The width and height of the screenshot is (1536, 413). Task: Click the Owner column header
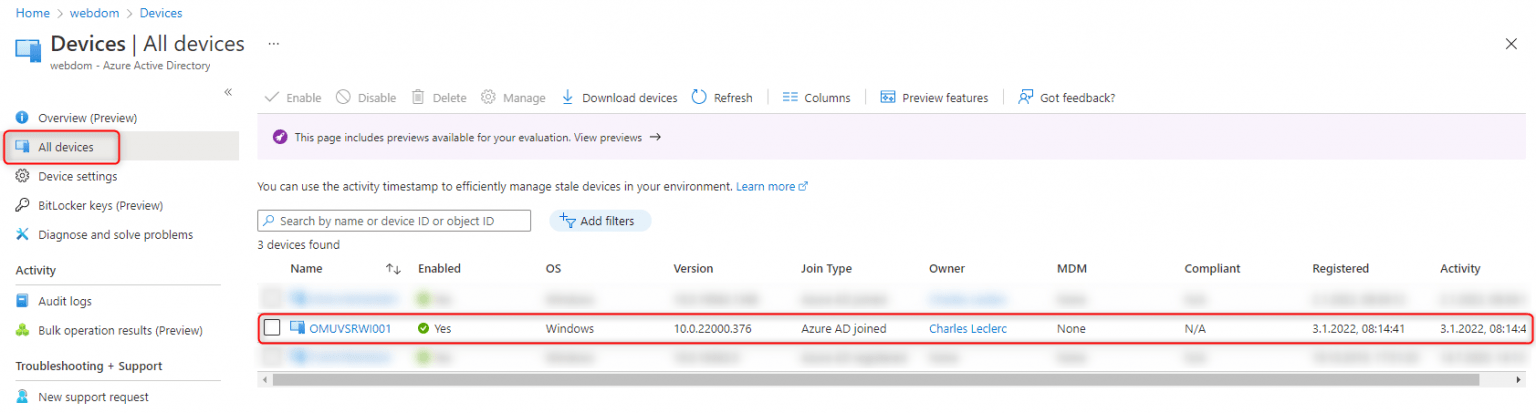(x=946, y=269)
